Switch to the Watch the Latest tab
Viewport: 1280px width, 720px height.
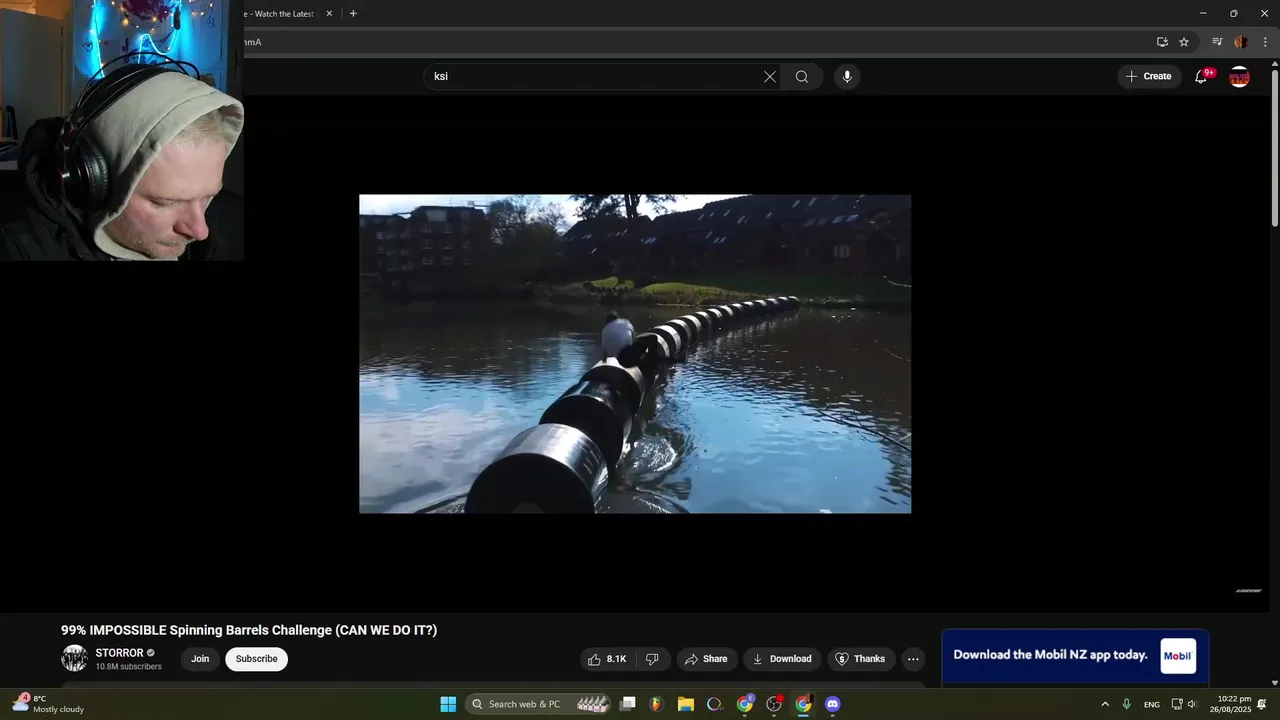click(280, 13)
